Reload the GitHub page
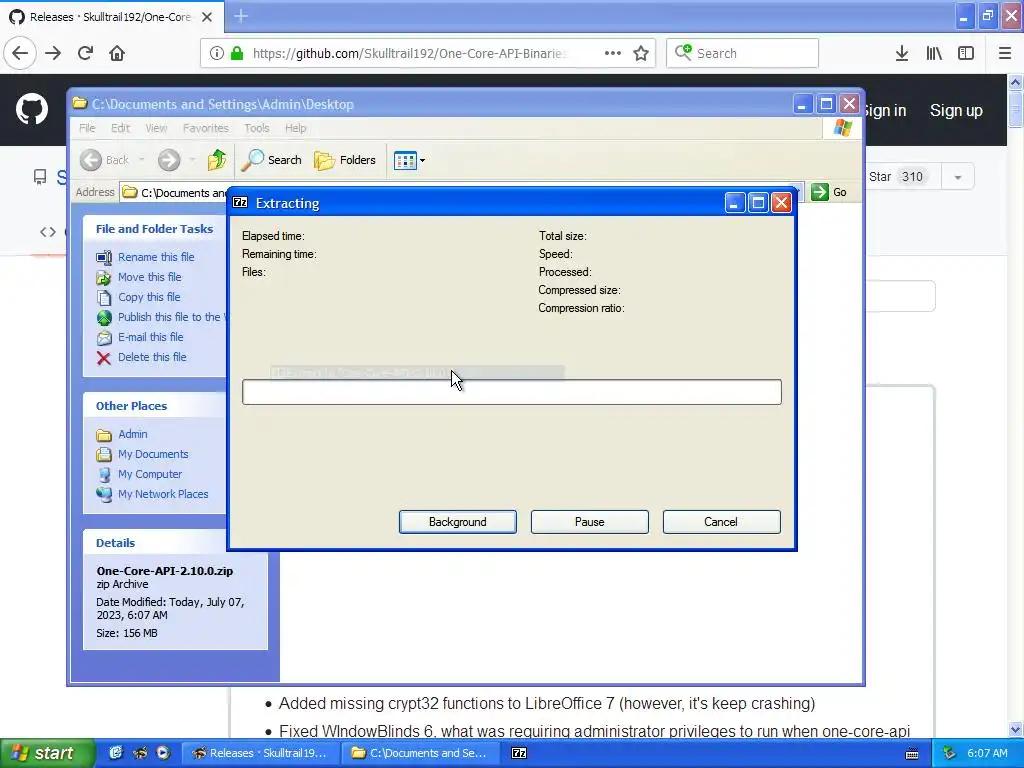The width and height of the screenshot is (1024, 768). point(85,53)
